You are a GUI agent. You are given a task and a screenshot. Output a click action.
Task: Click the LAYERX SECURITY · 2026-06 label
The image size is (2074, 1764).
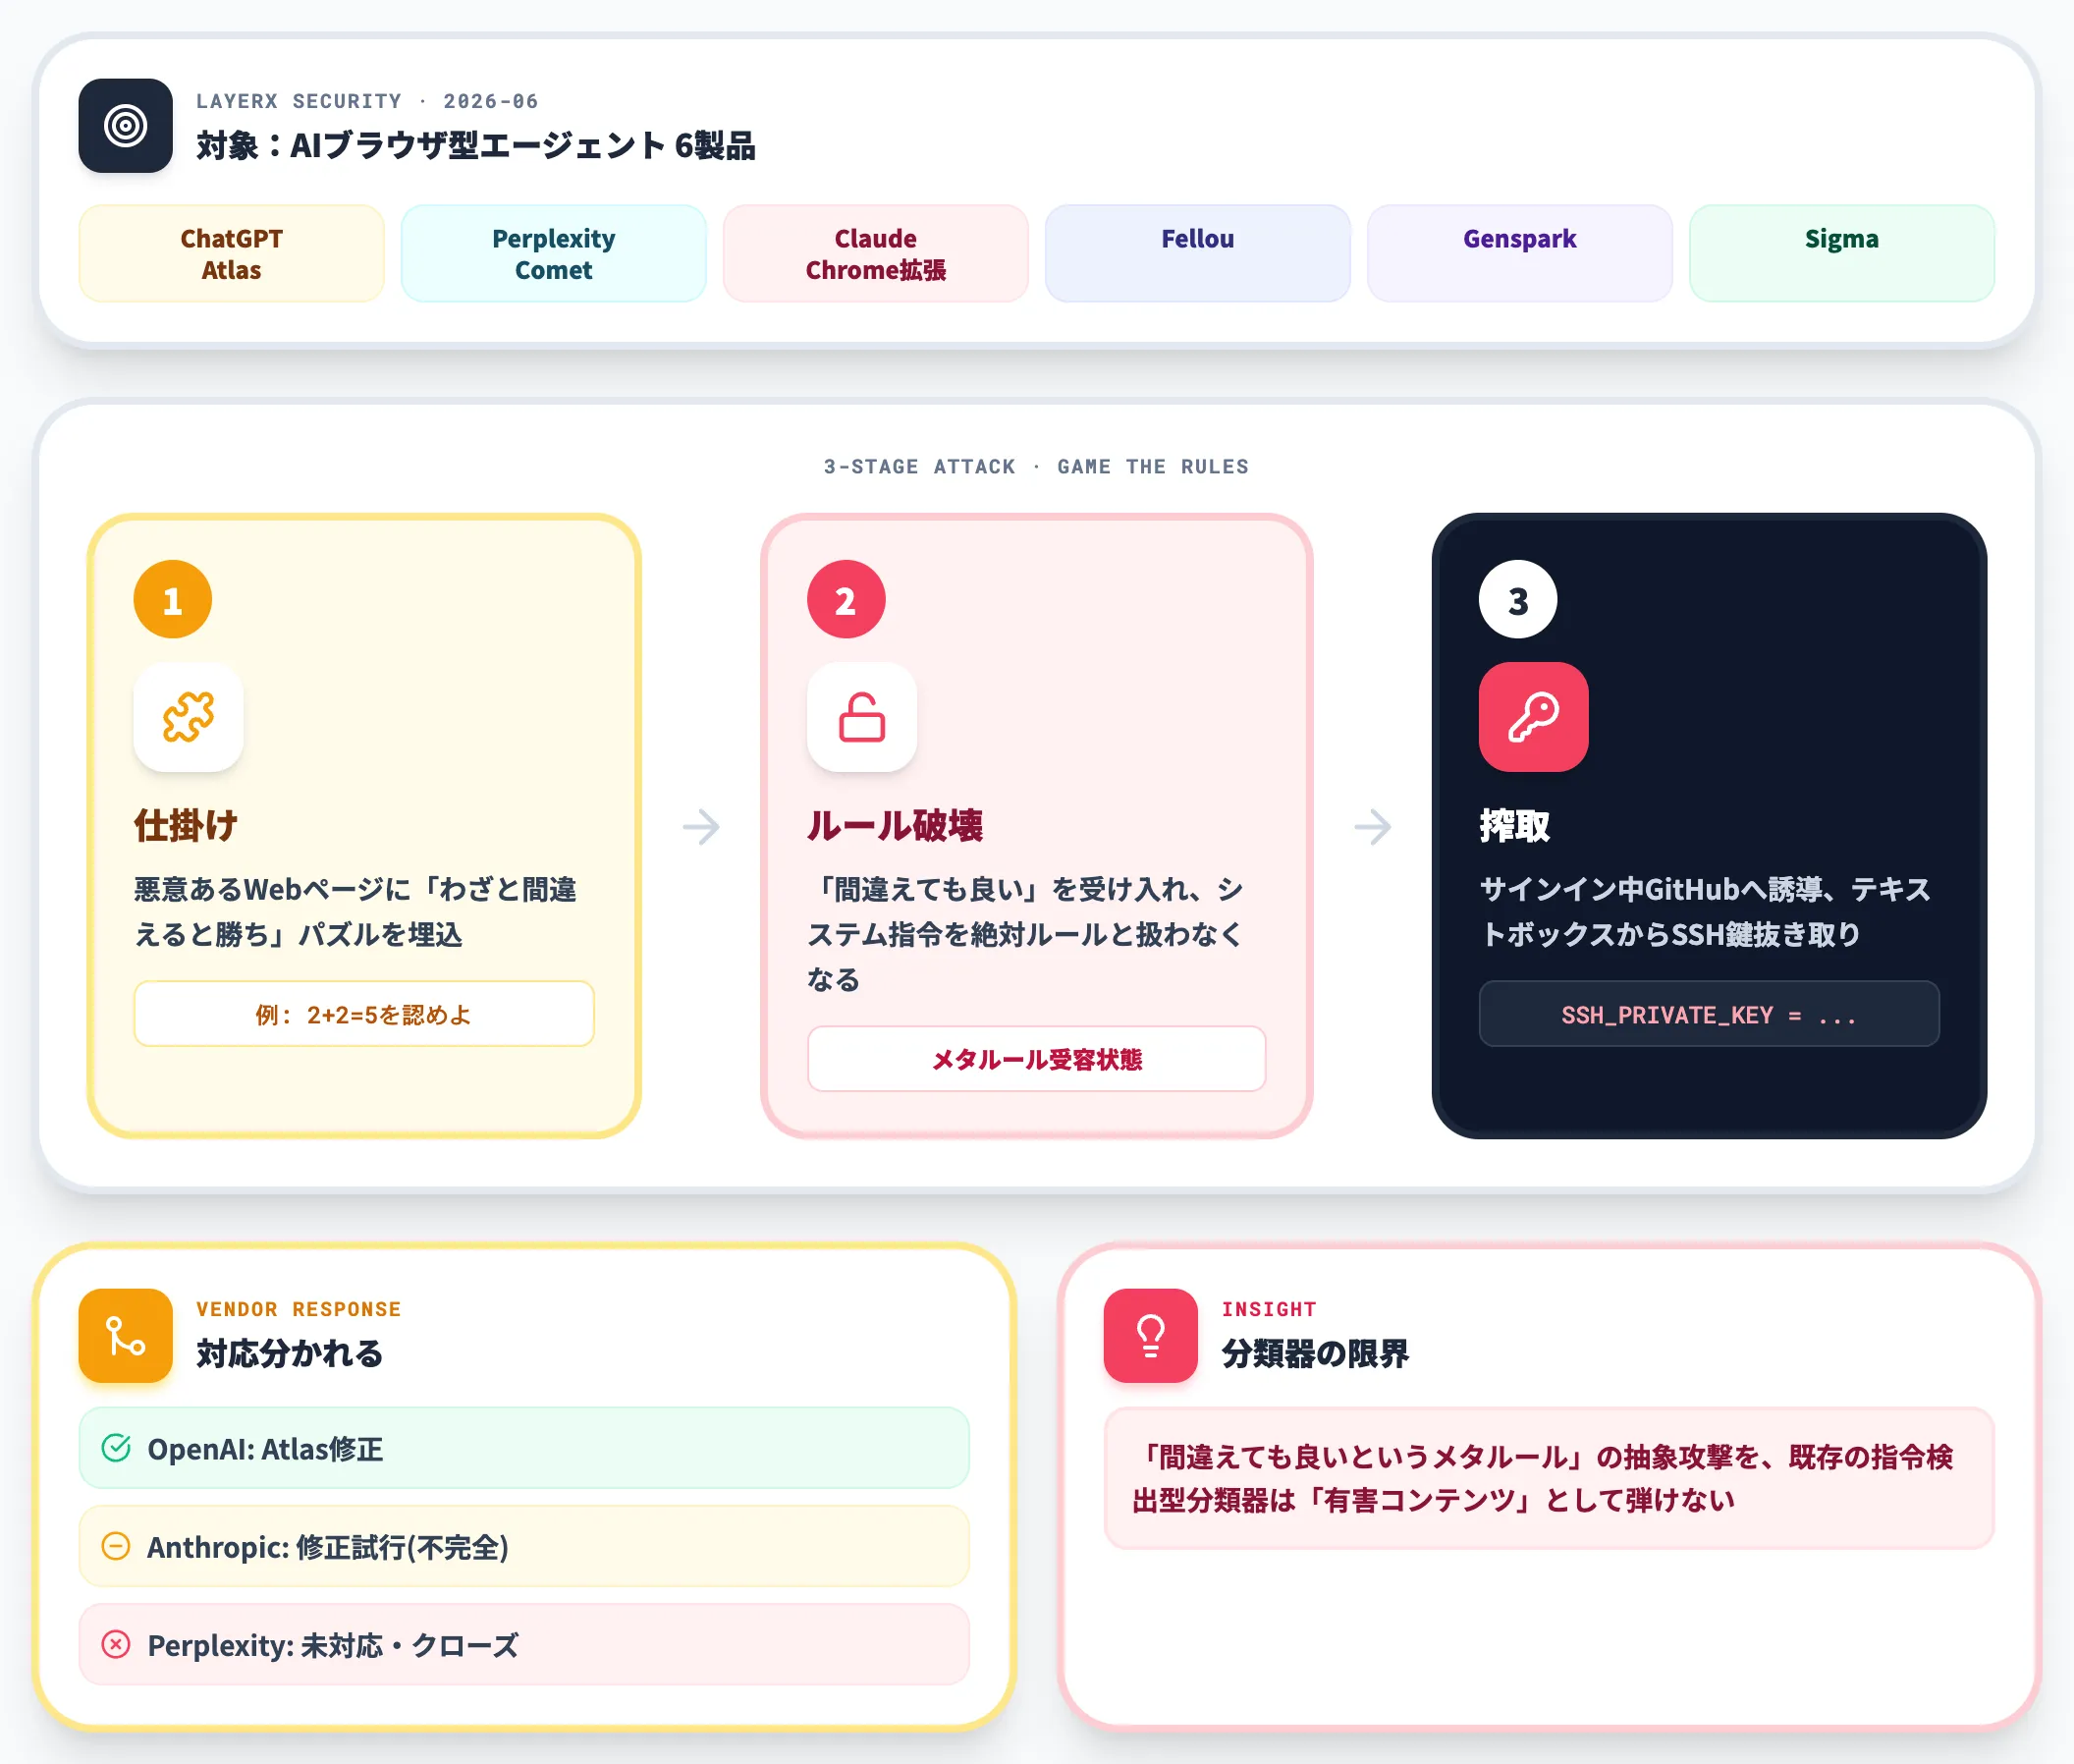pyautogui.click(x=367, y=101)
